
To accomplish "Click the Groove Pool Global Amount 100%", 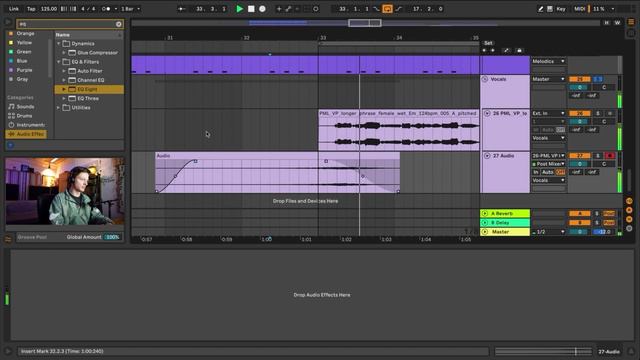I will coord(112,237).
